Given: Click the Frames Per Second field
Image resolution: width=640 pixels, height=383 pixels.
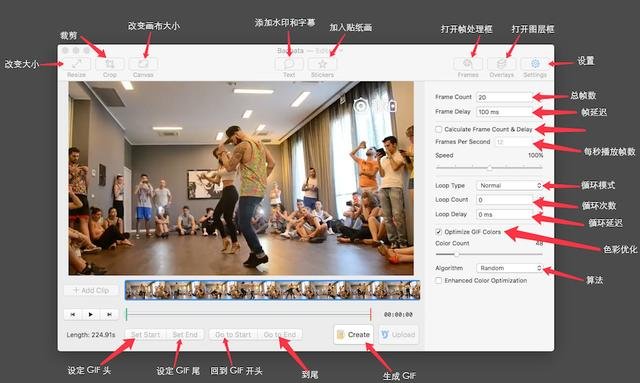Looking at the screenshot, I should pyautogui.click(x=513, y=142).
